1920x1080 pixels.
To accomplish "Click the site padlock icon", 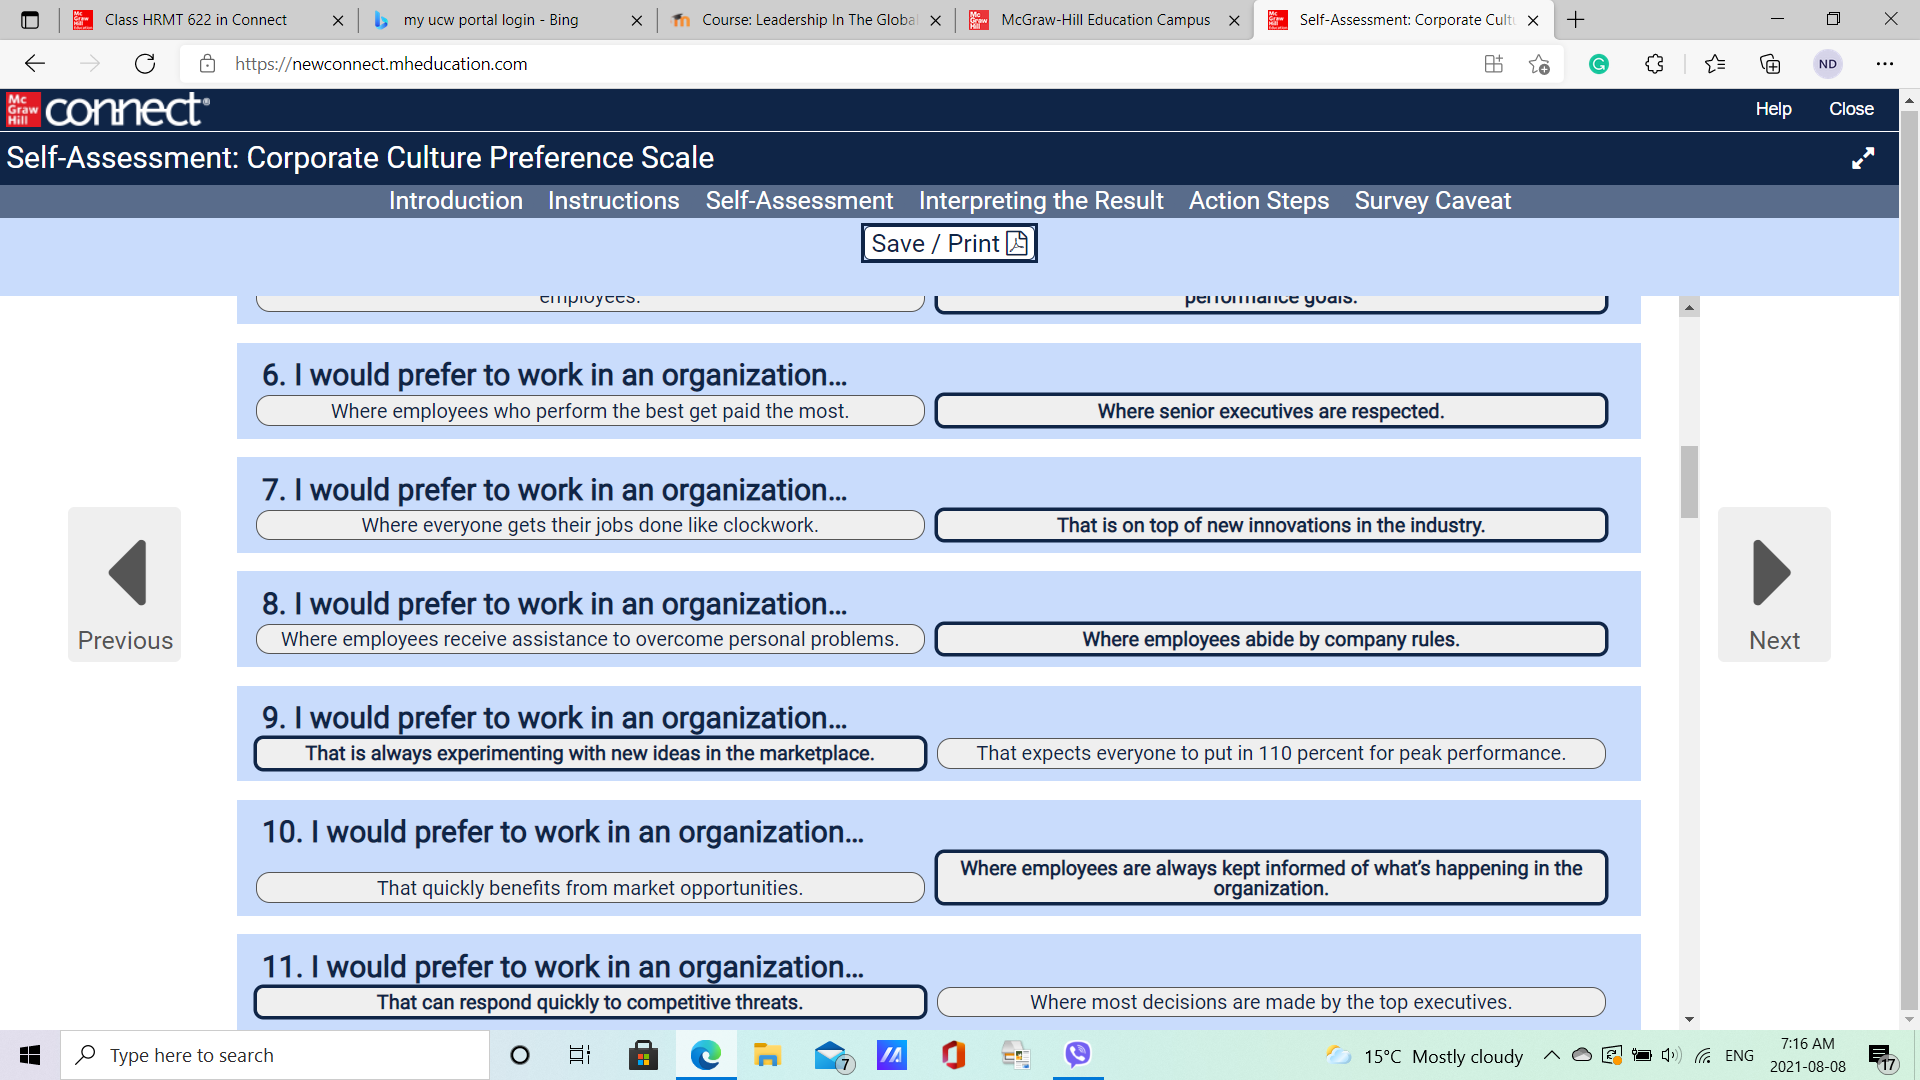I will pyautogui.click(x=207, y=64).
